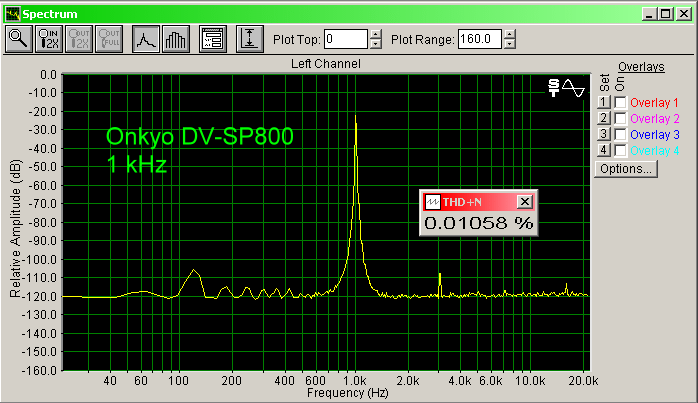Viewport: 698px width, 403px height.
Task: Enable the Overlay 2 checkbox
Action: tap(621, 118)
